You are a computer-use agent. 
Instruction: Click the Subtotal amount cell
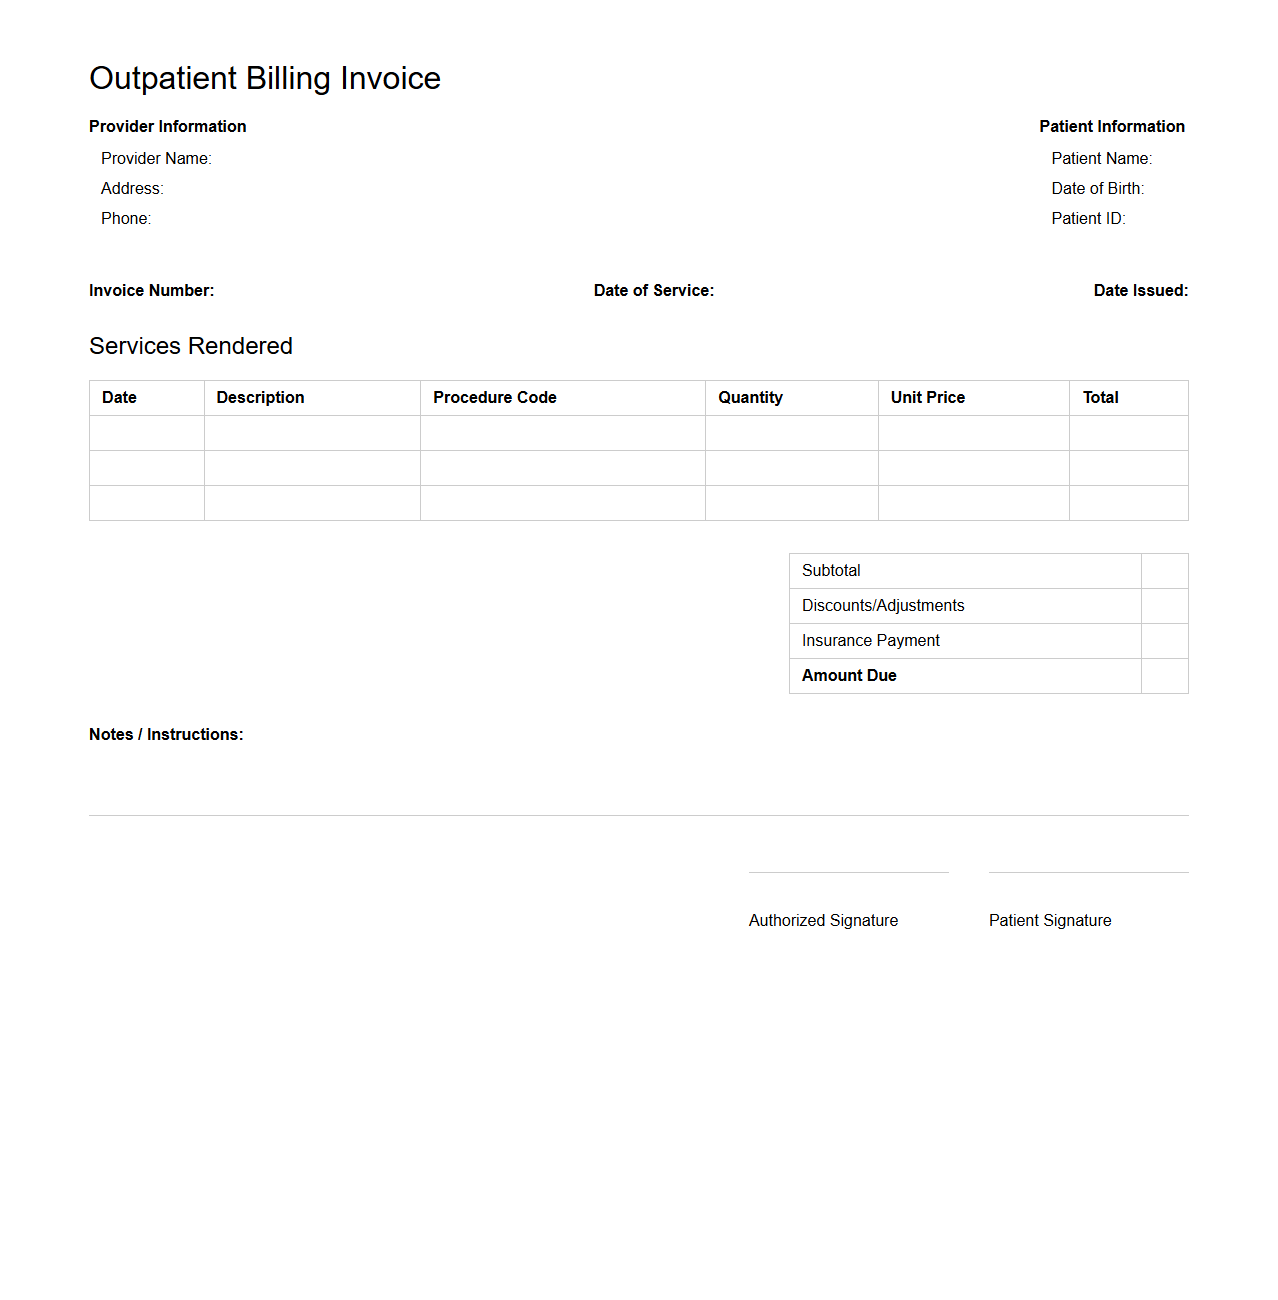coord(1164,571)
